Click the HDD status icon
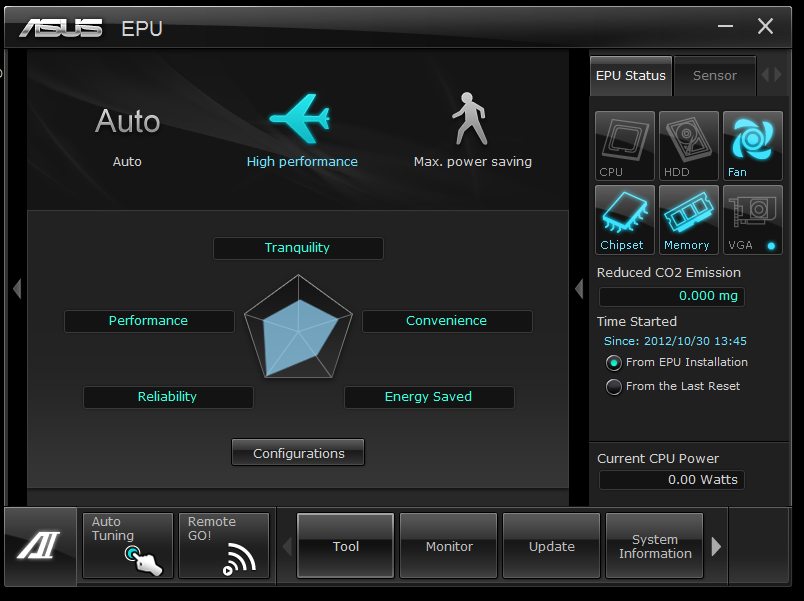Screen dimensions: 804x601 [688, 146]
